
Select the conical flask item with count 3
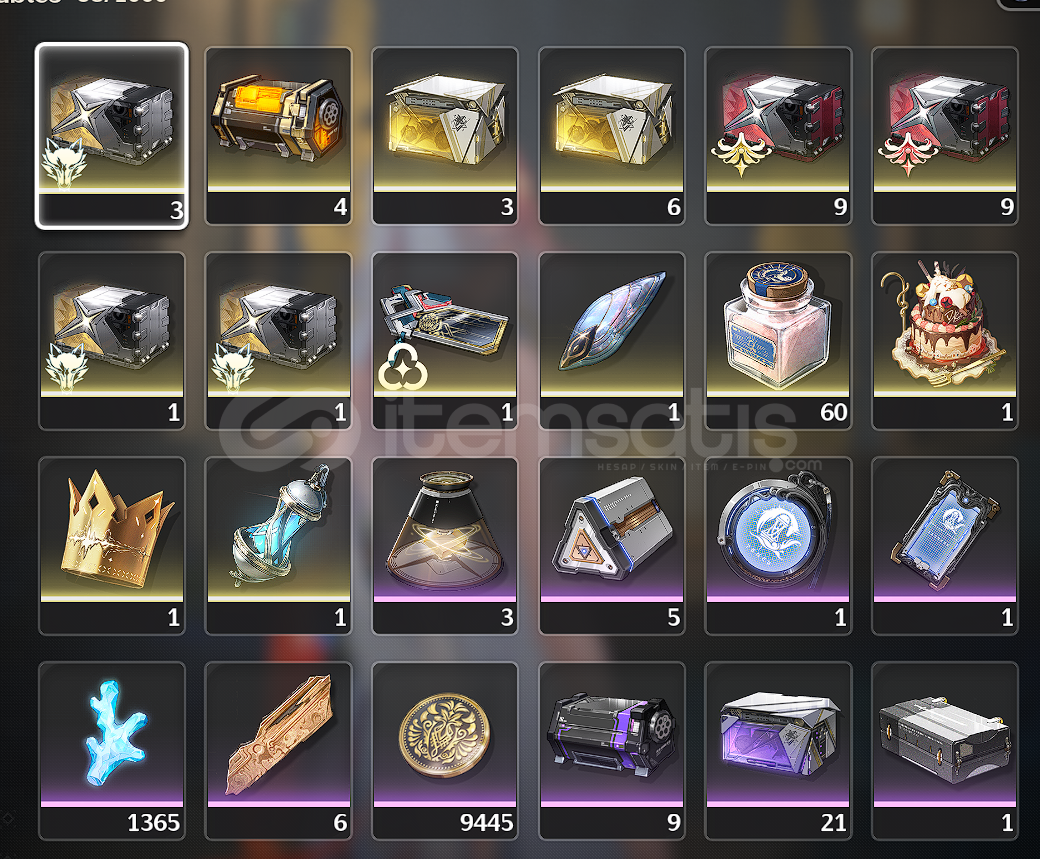click(x=445, y=546)
